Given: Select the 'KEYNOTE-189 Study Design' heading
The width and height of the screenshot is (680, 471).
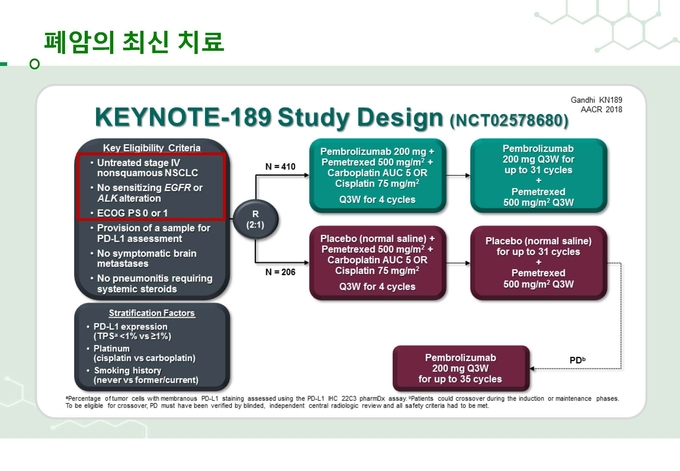Looking at the screenshot, I should click(269, 117).
